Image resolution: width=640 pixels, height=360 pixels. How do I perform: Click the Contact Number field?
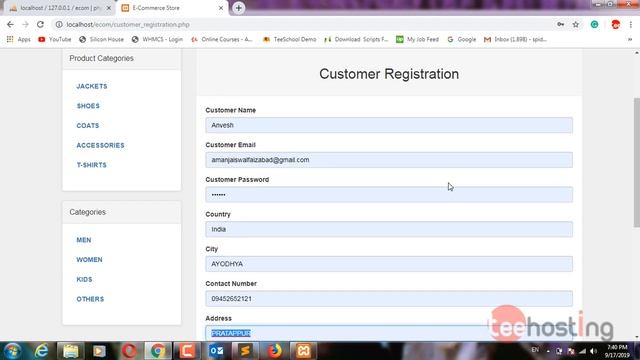tap(389, 299)
